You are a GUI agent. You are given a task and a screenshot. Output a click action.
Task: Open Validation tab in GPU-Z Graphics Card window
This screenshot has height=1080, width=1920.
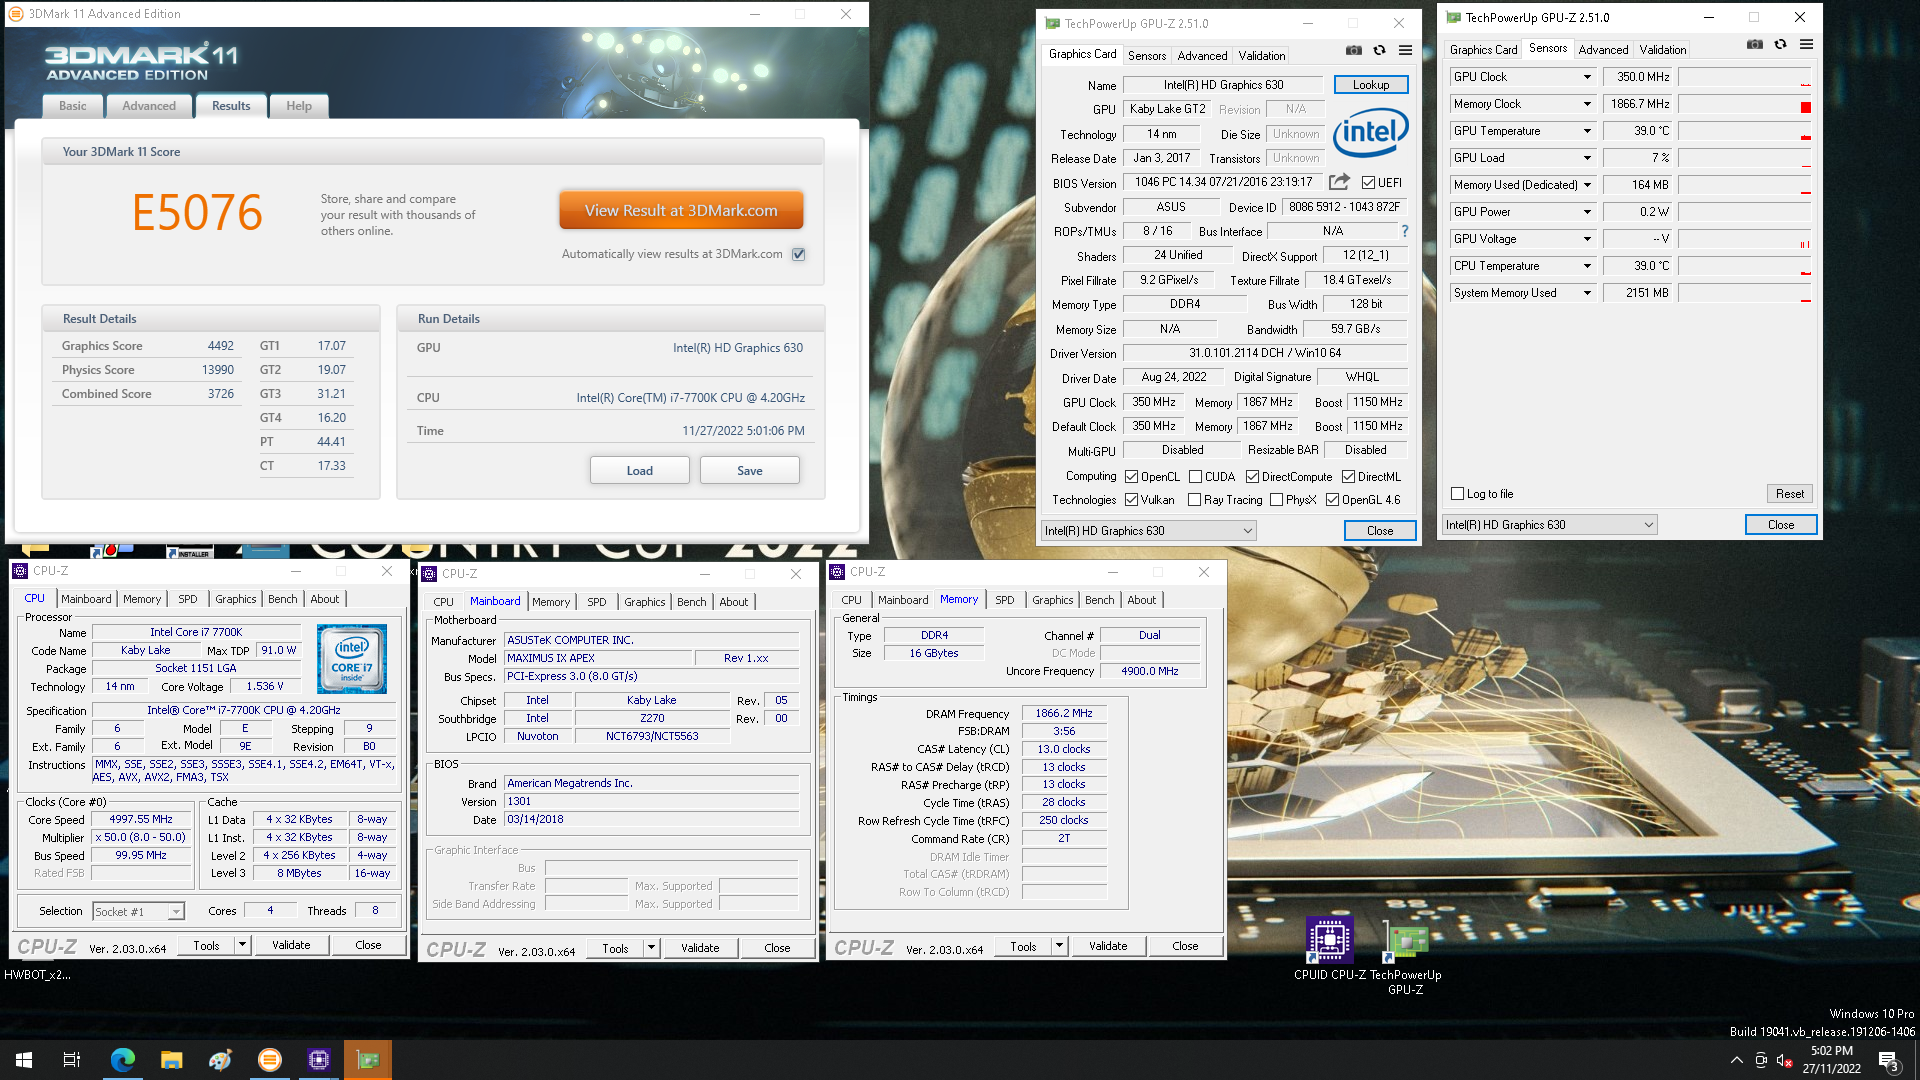(1261, 56)
